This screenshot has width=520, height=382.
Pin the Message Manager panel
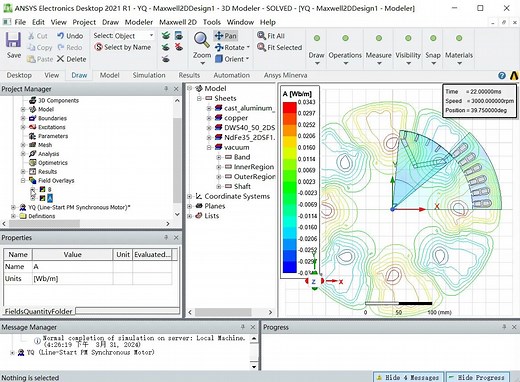click(243, 327)
